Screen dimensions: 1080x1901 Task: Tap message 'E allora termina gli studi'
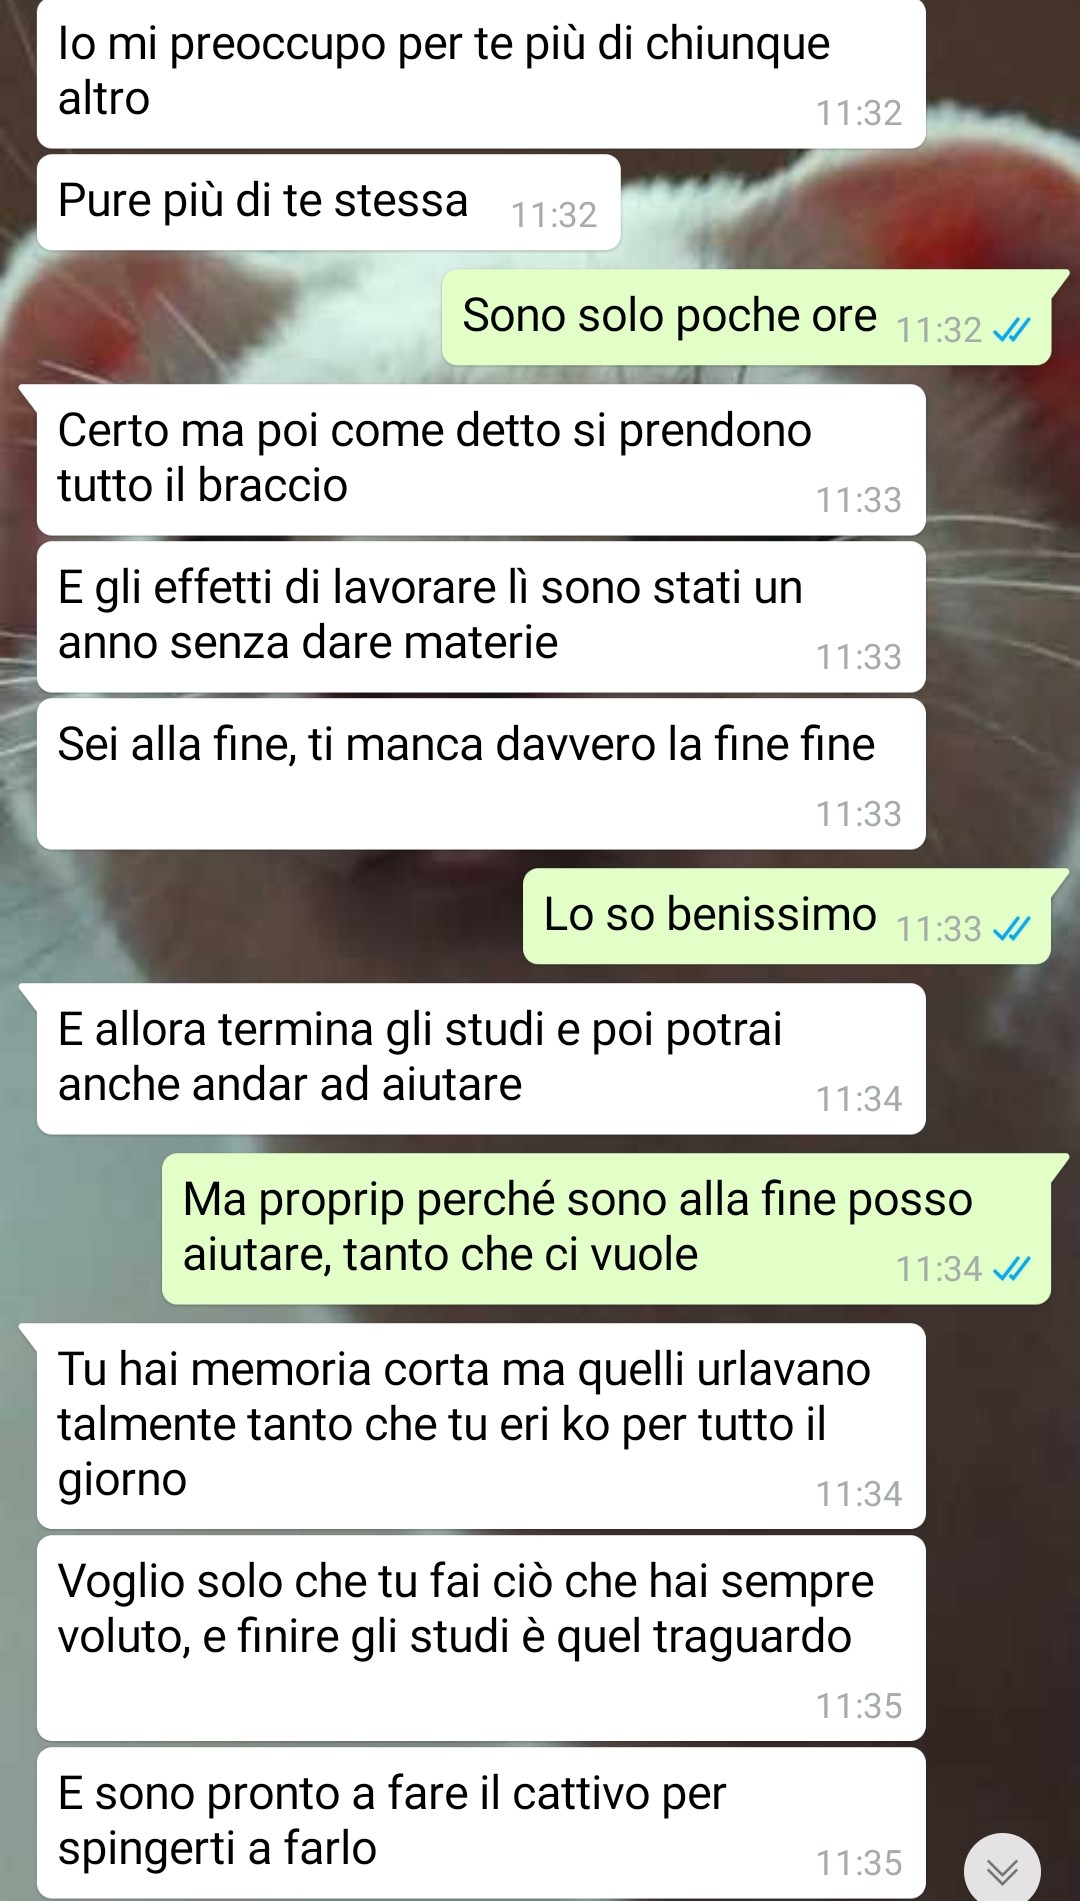click(481, 1059)
